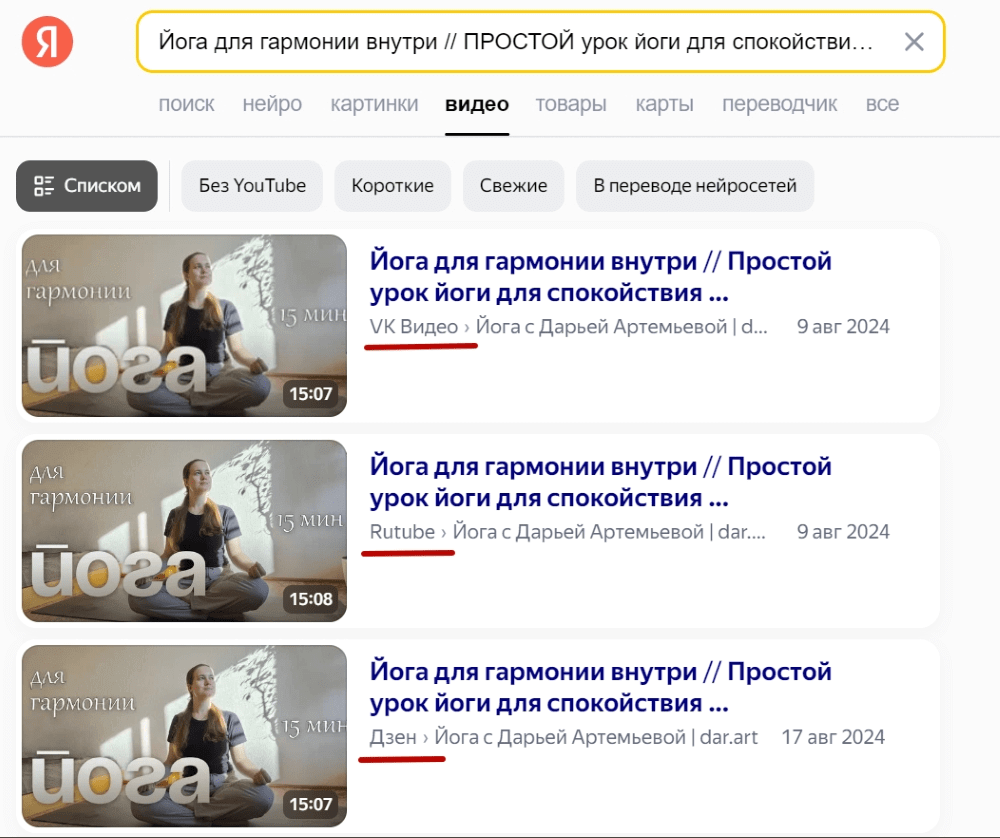
Task: Open the Дзен video title link
Action: coord(600,687)
